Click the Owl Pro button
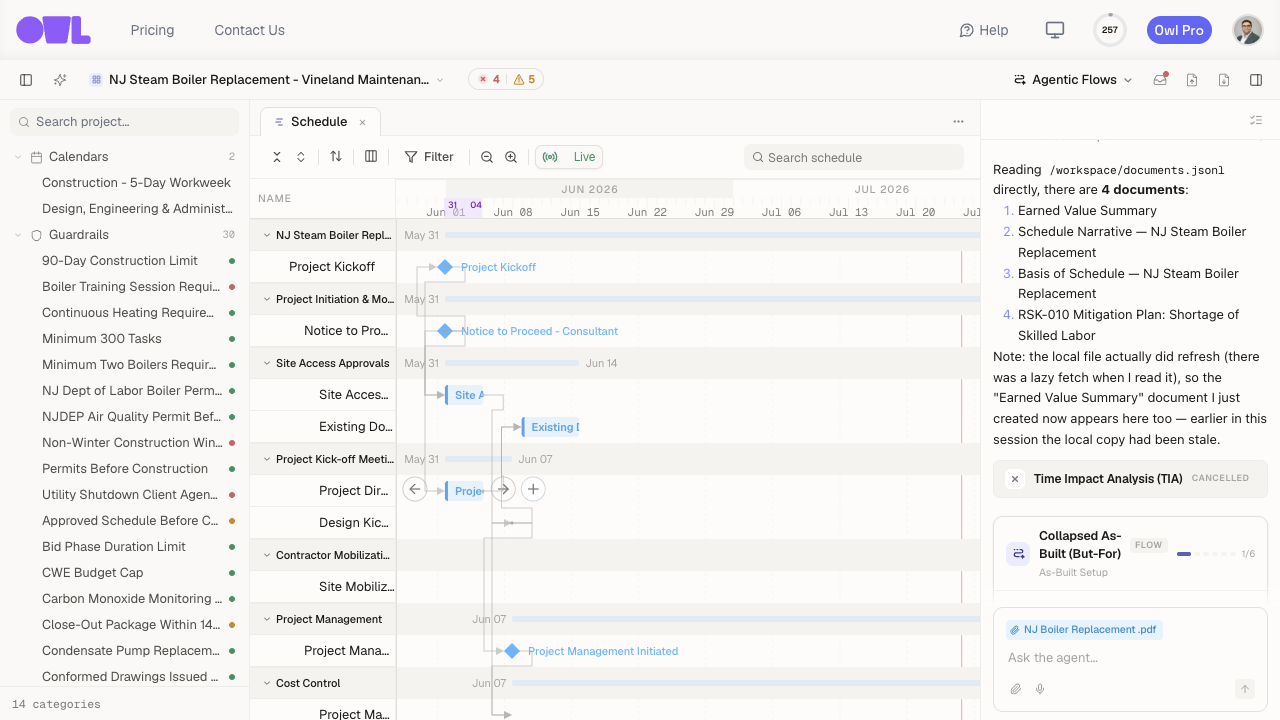This screenshot has height=720, width=1280. tap(1179, 30)
